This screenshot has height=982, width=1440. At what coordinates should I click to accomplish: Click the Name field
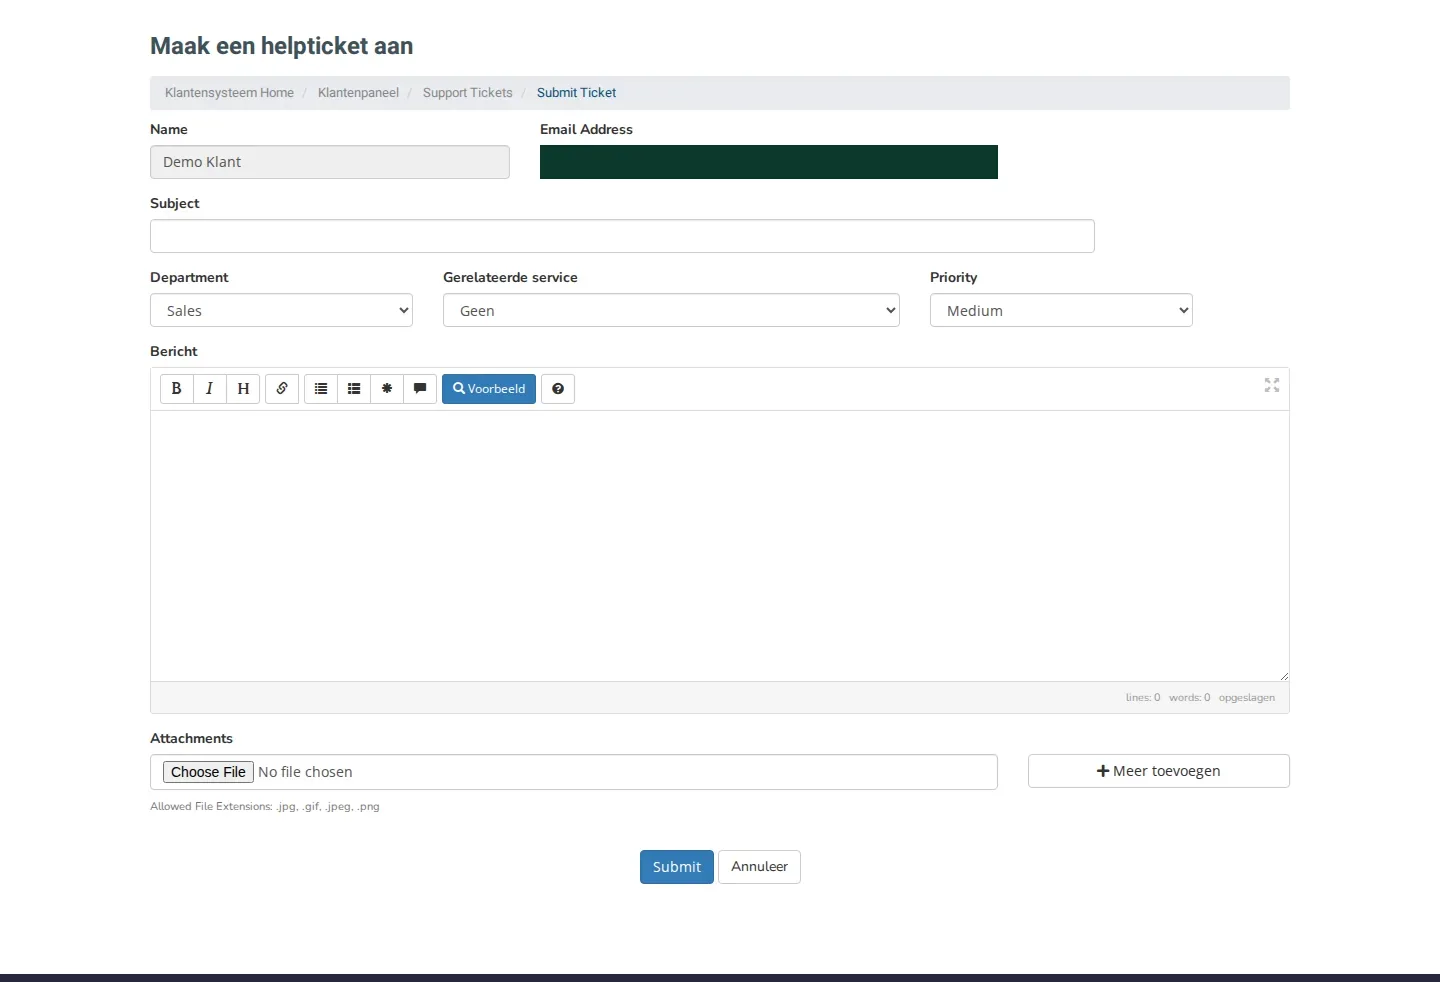coord(330,162)
